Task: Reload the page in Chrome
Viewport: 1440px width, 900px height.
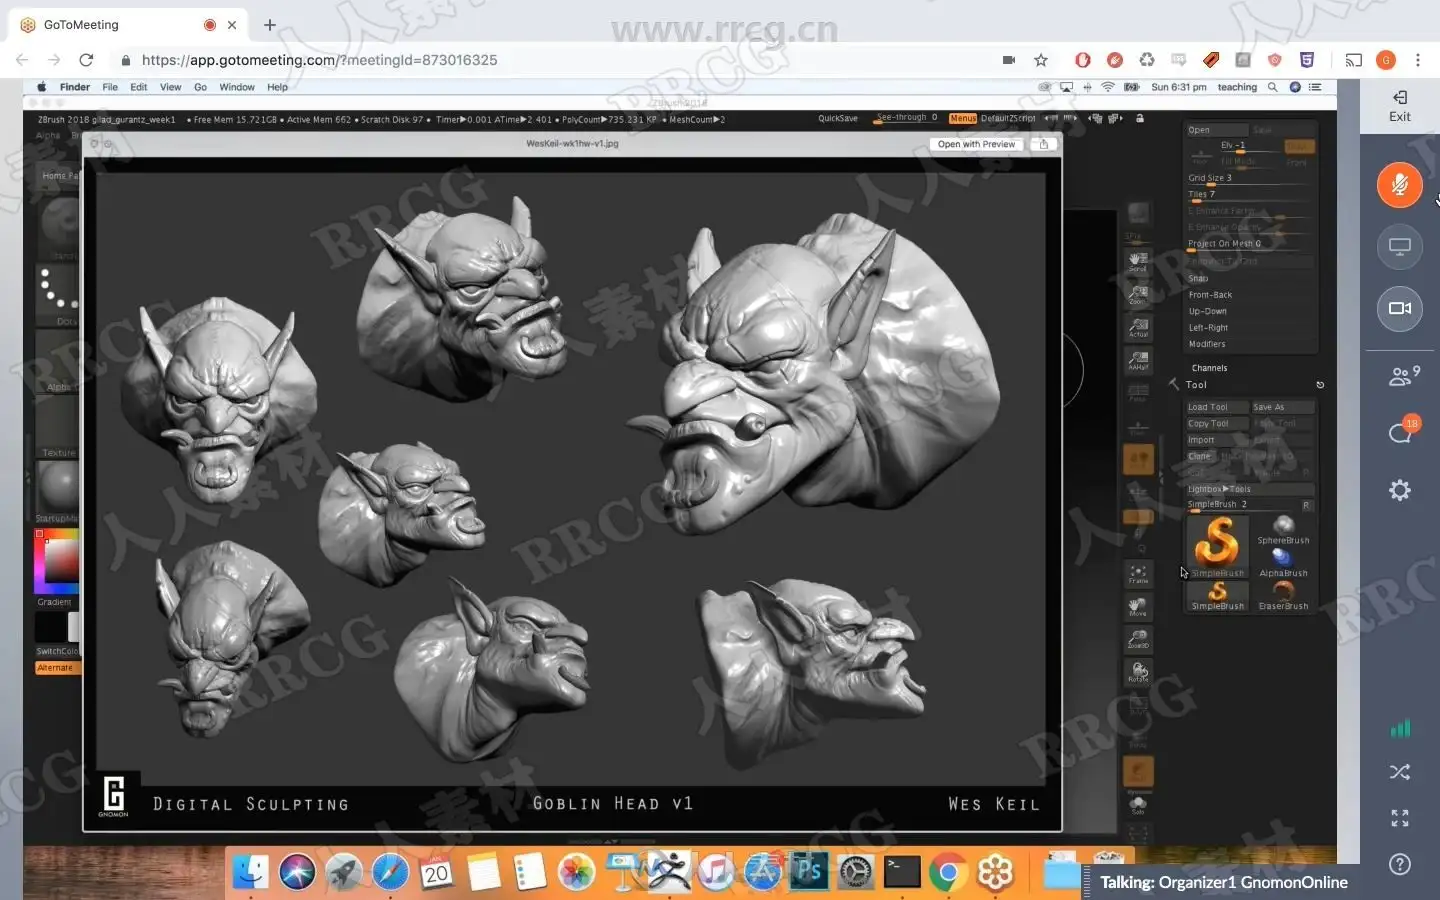Action: pos(86,60)
